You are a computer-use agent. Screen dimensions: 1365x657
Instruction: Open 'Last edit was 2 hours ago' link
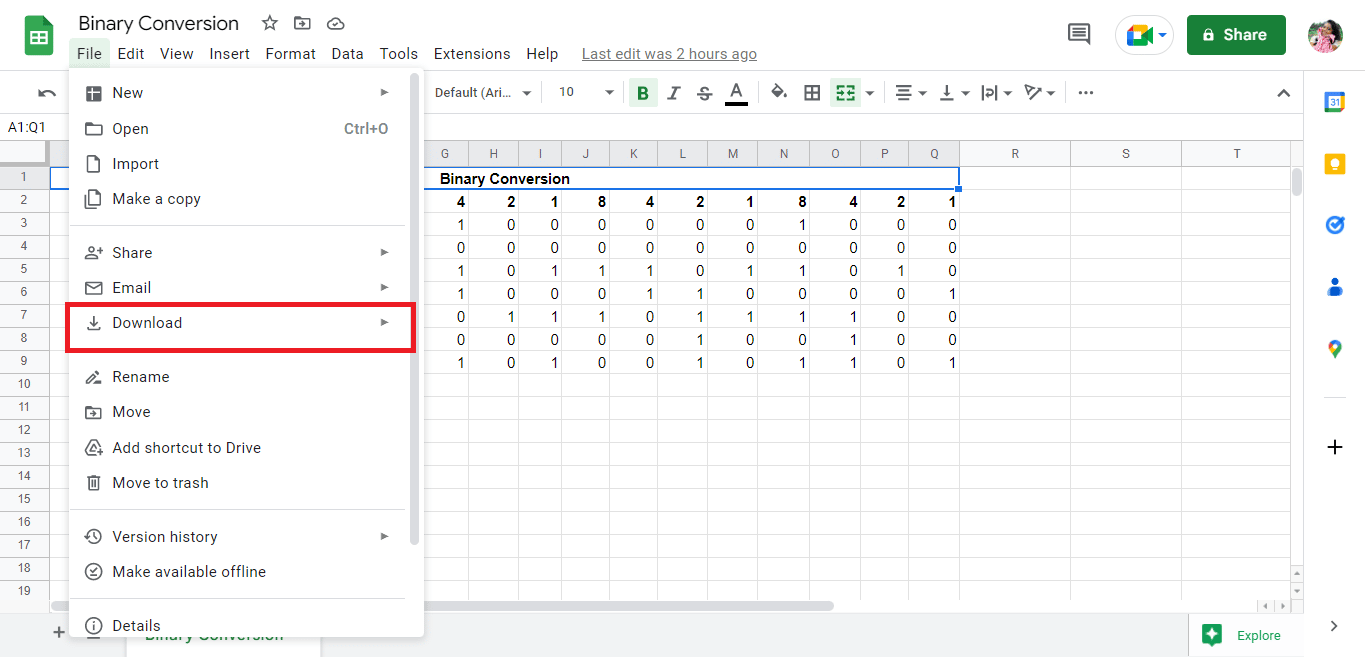pos(669,54)
